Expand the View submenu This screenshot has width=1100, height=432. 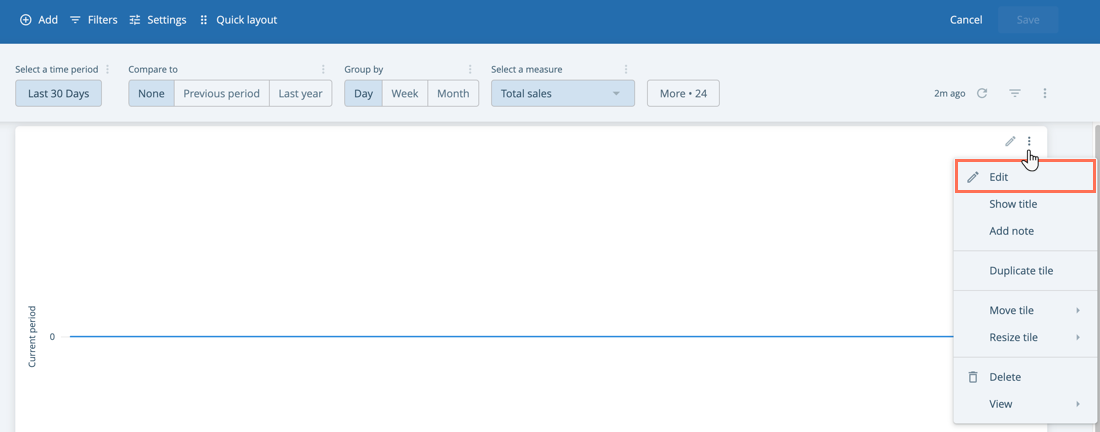tap(1024, 404)
